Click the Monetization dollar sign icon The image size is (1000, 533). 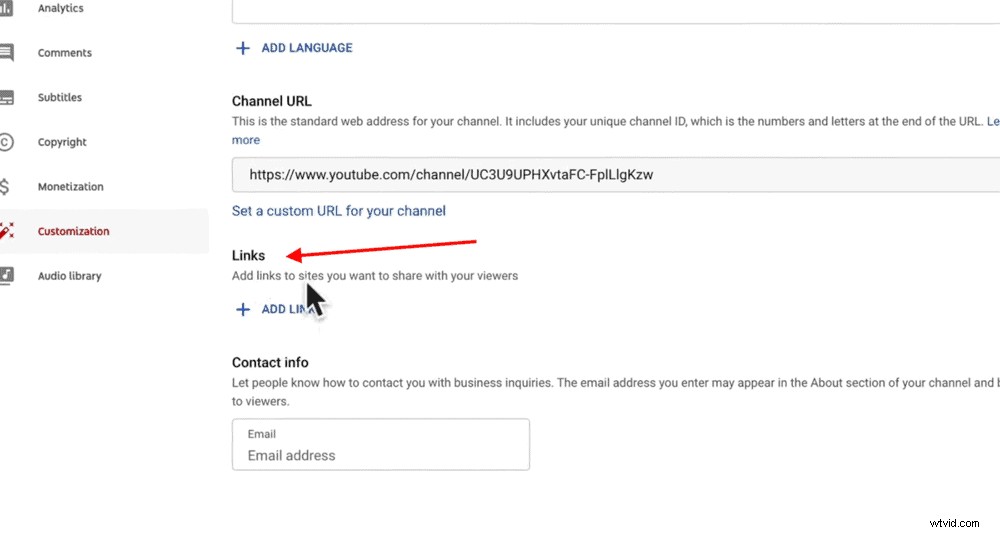6,187
